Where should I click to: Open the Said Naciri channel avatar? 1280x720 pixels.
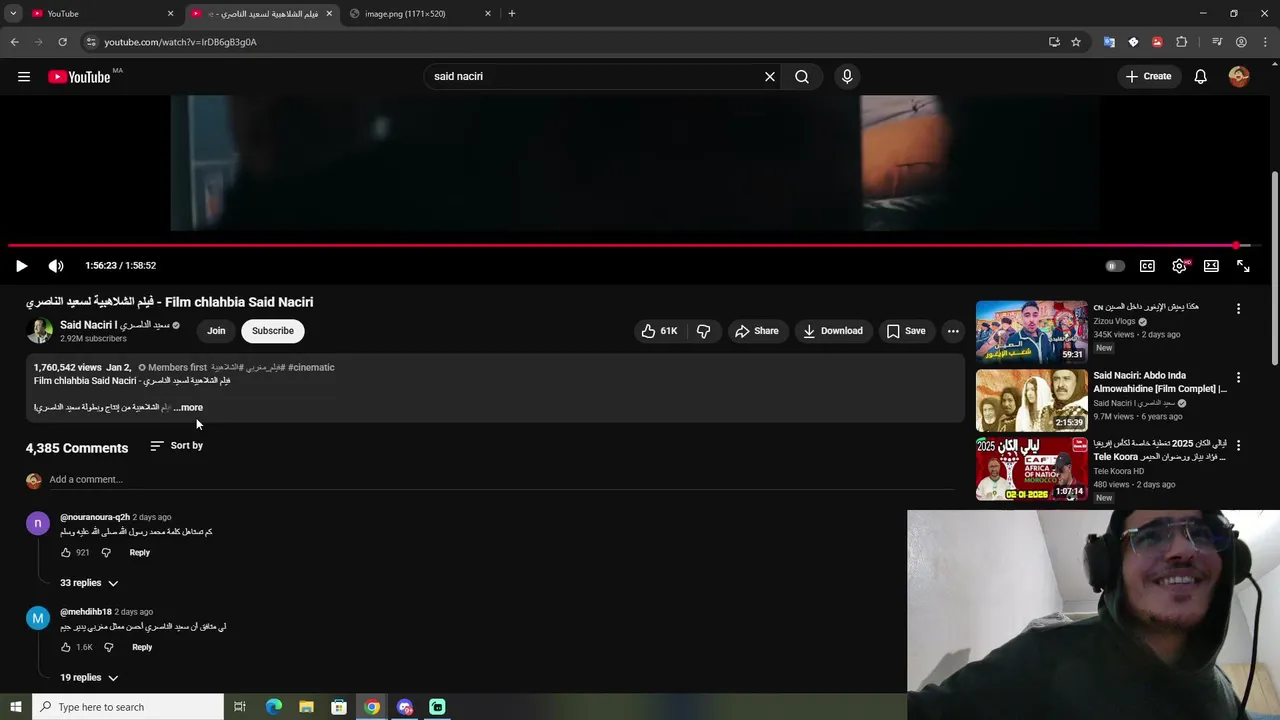point(39,331)
